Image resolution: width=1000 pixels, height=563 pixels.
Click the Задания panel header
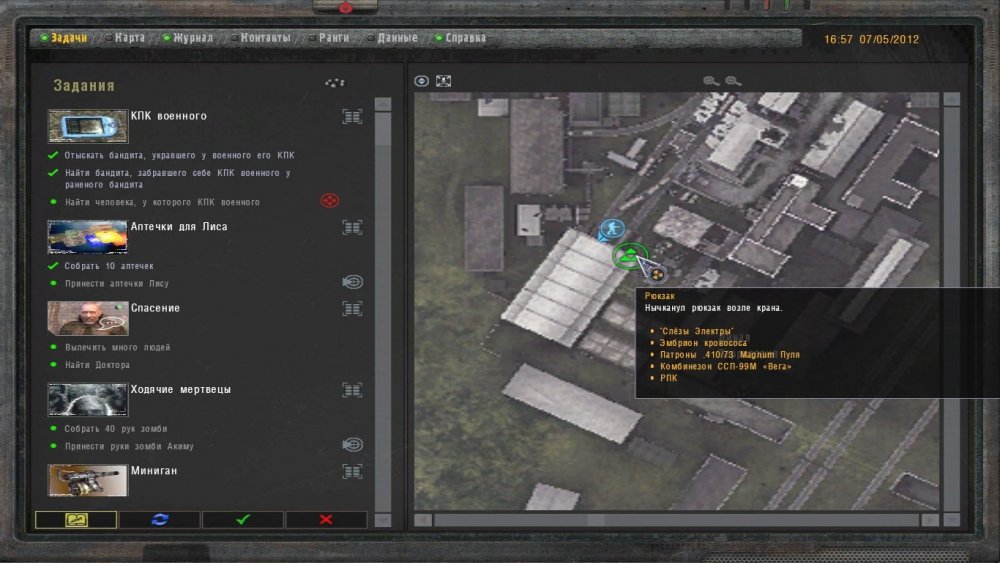pyautogui.click(x=84, y=85)
